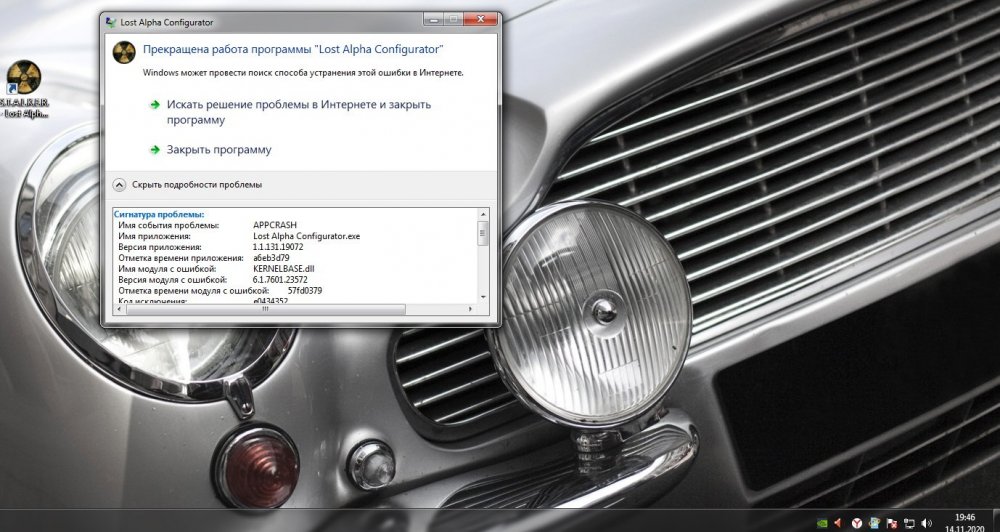The width and height of the screenshot is (1000, 532).
Task: Collapse details via 'Скрыть подробности проблемы' chevron
Action: point(119,185)
